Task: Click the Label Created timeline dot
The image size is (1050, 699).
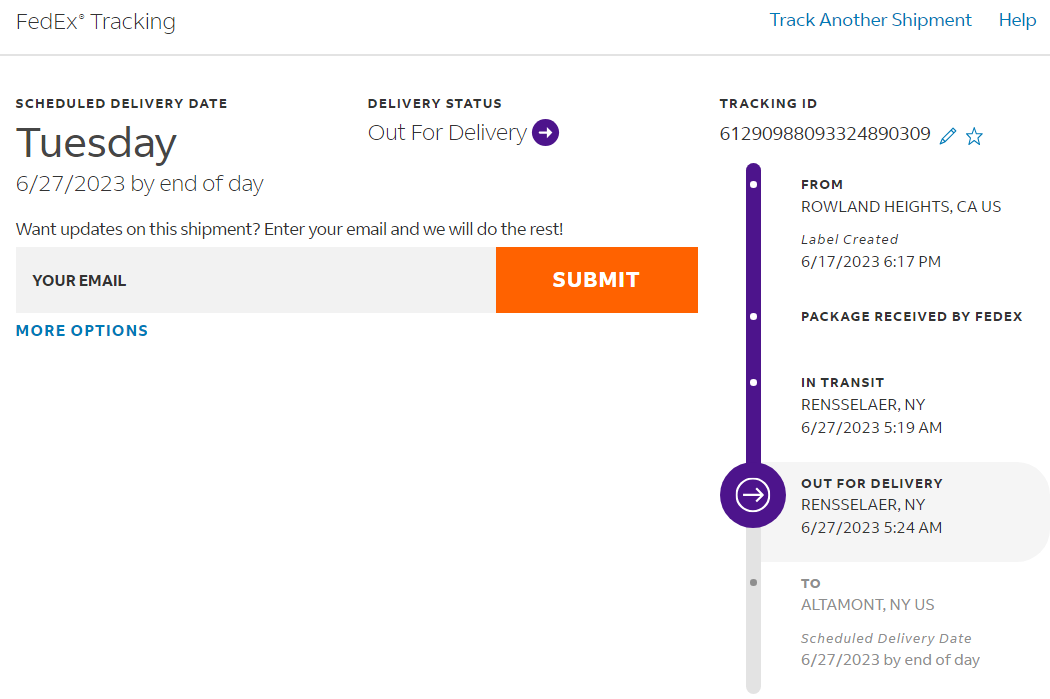Action: [753, 185]
